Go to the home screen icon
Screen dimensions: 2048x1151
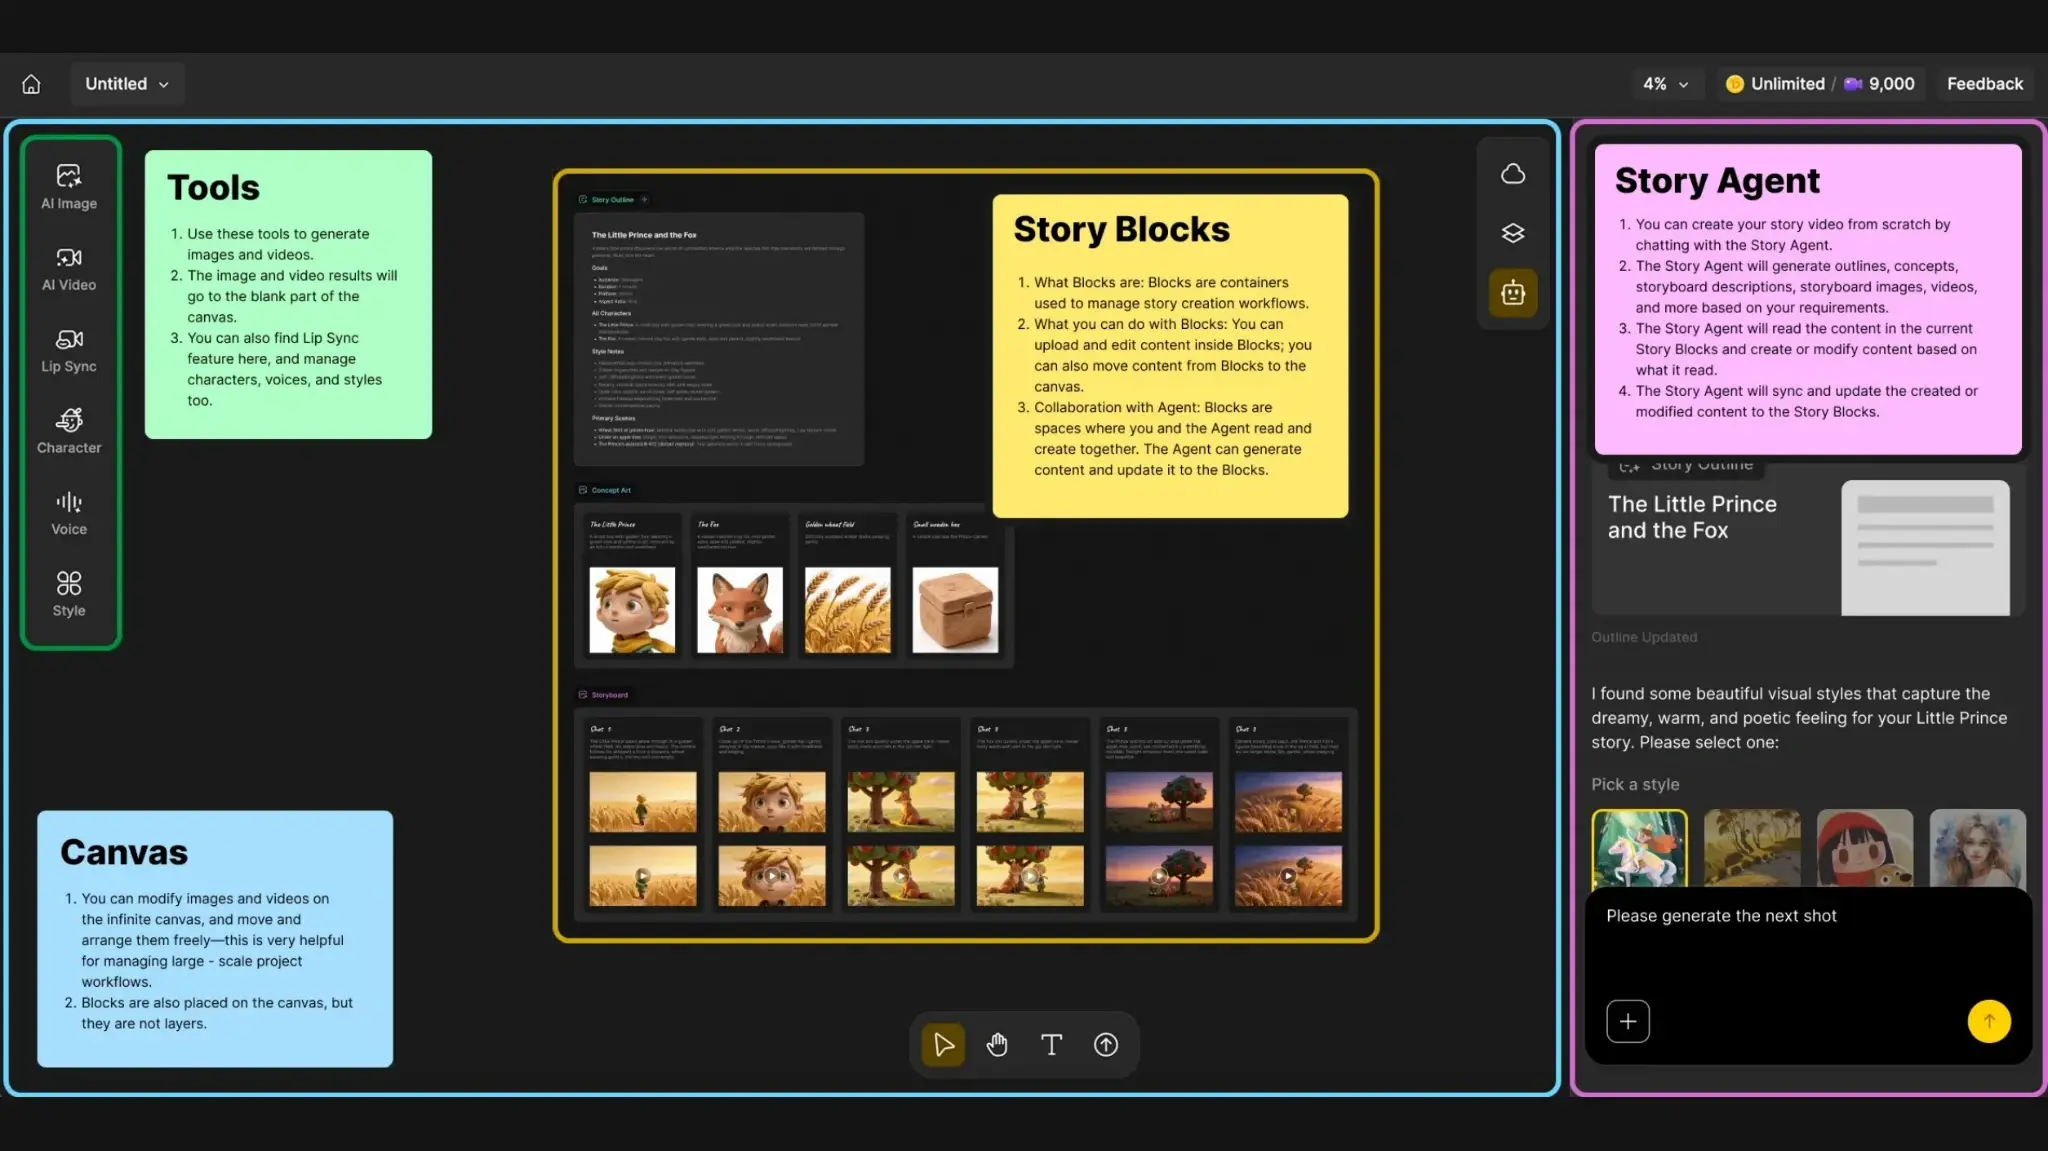pos(31,84)
